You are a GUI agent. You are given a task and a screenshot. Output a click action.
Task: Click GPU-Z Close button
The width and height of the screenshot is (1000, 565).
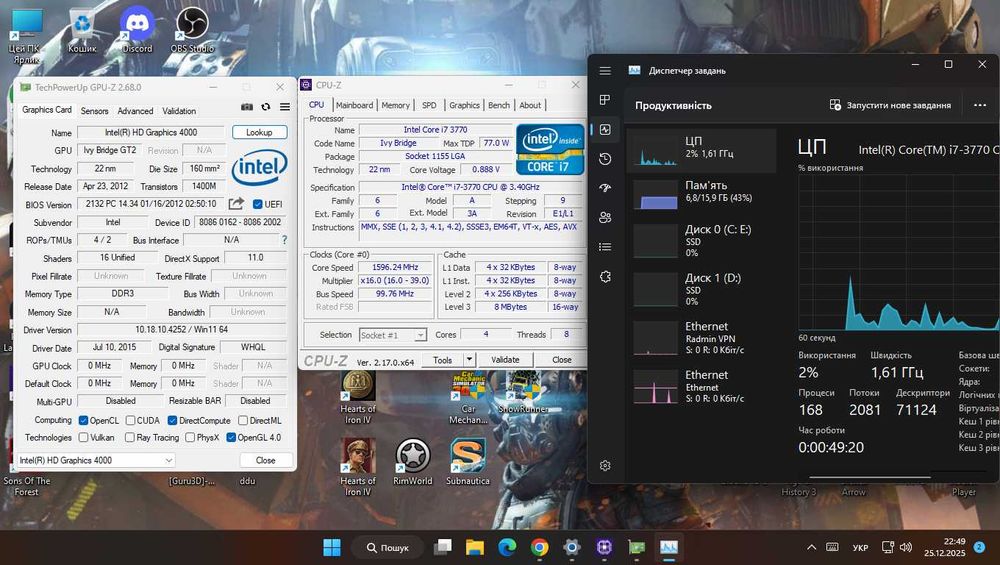pyautogui.click(x=265, y=460)
